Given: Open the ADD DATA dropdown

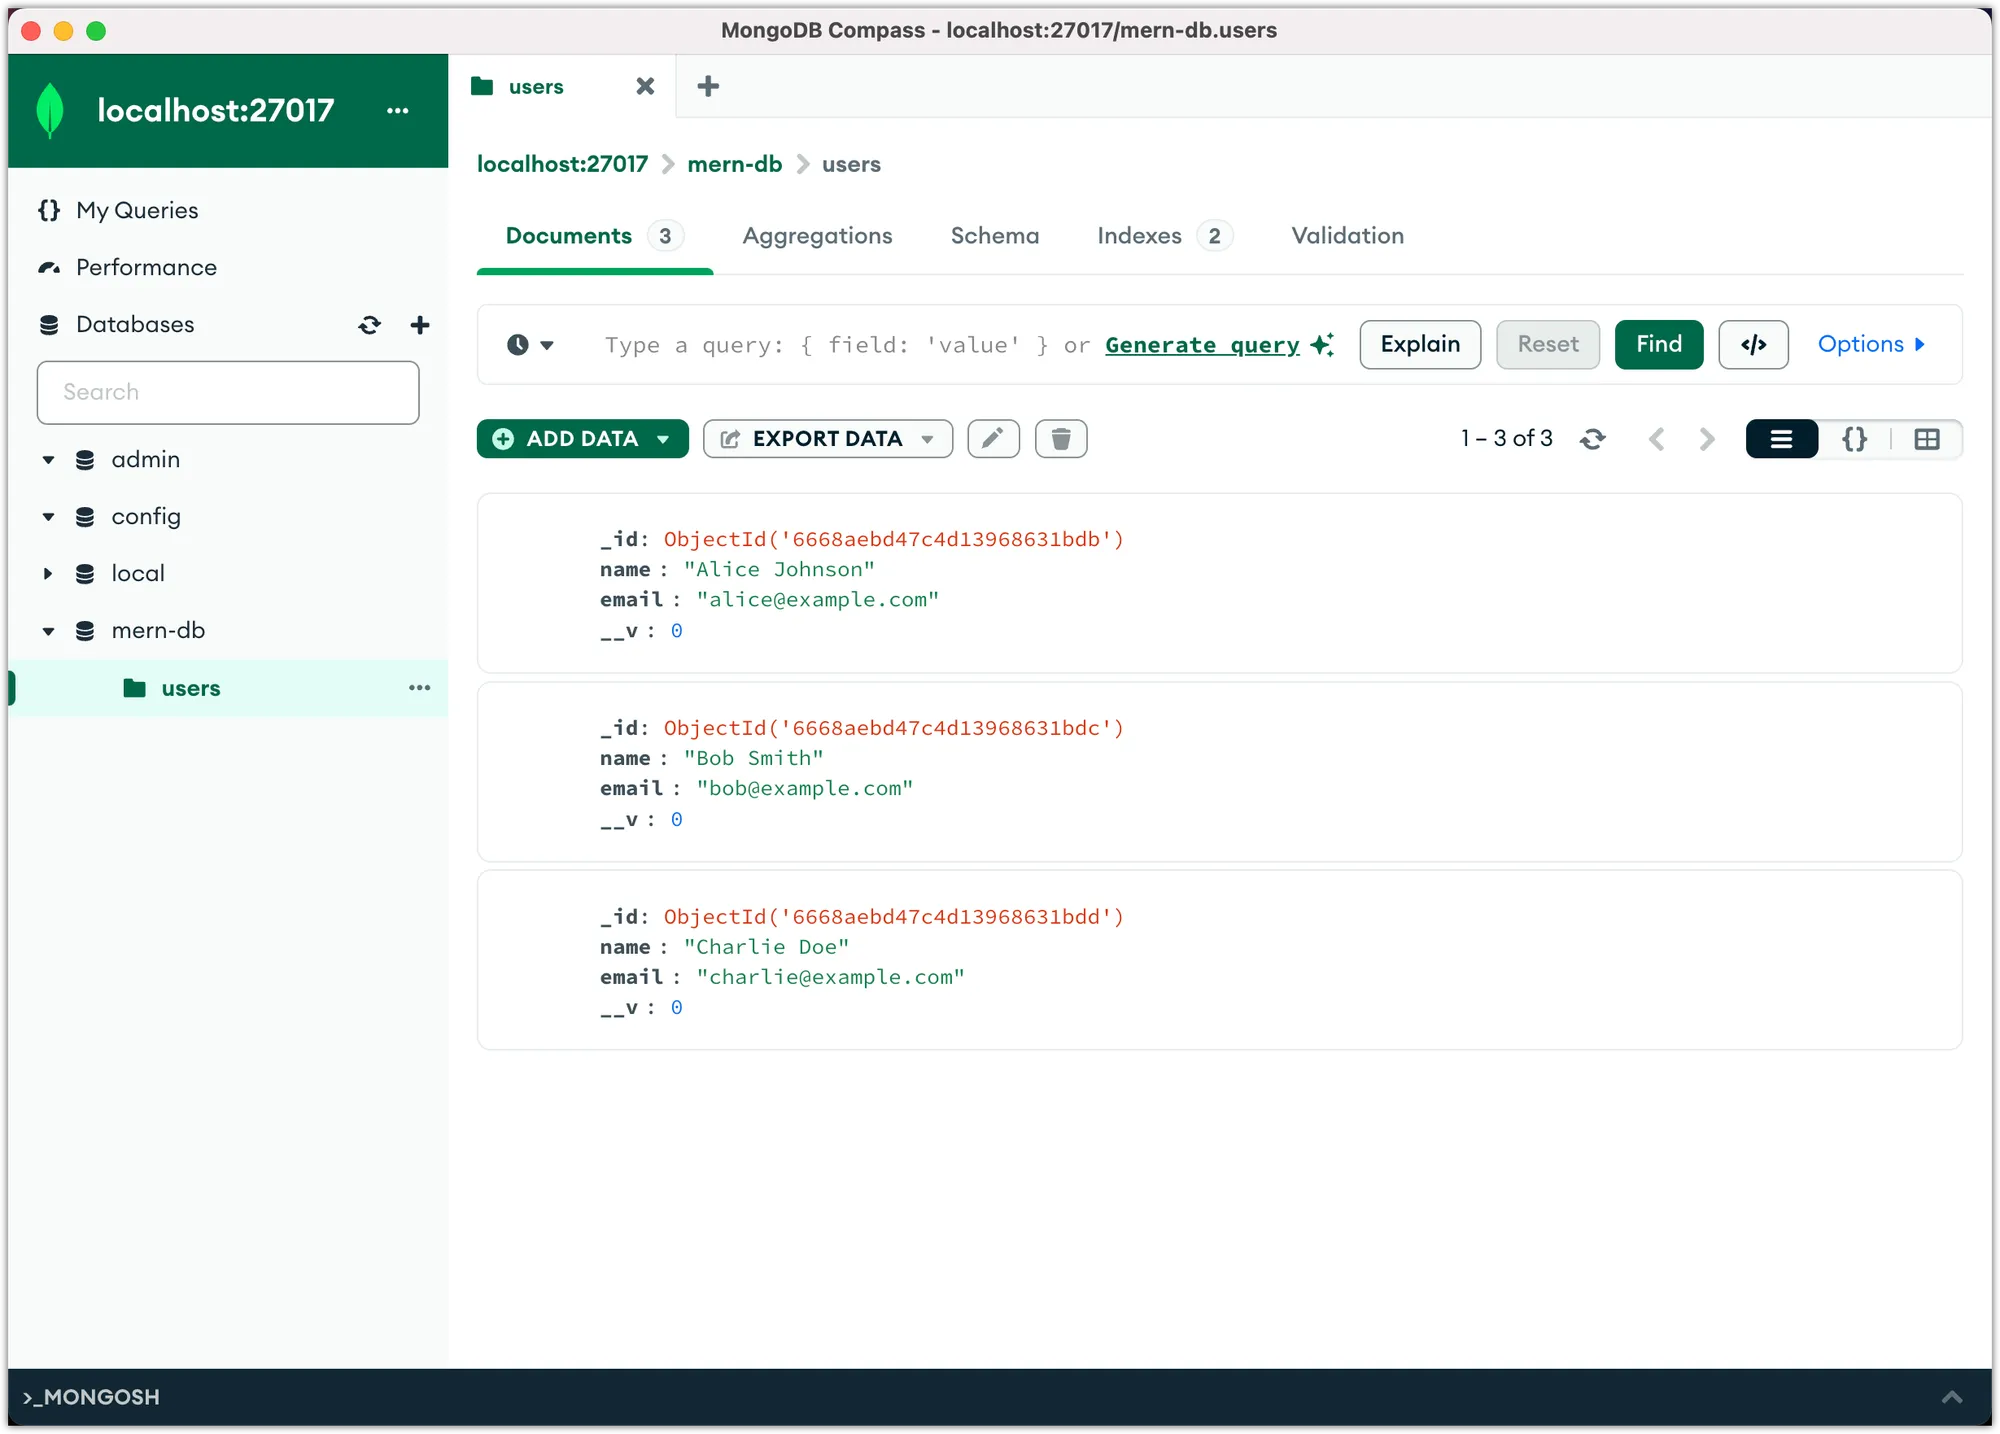Looking at the screenshot, I should (583, 439).
